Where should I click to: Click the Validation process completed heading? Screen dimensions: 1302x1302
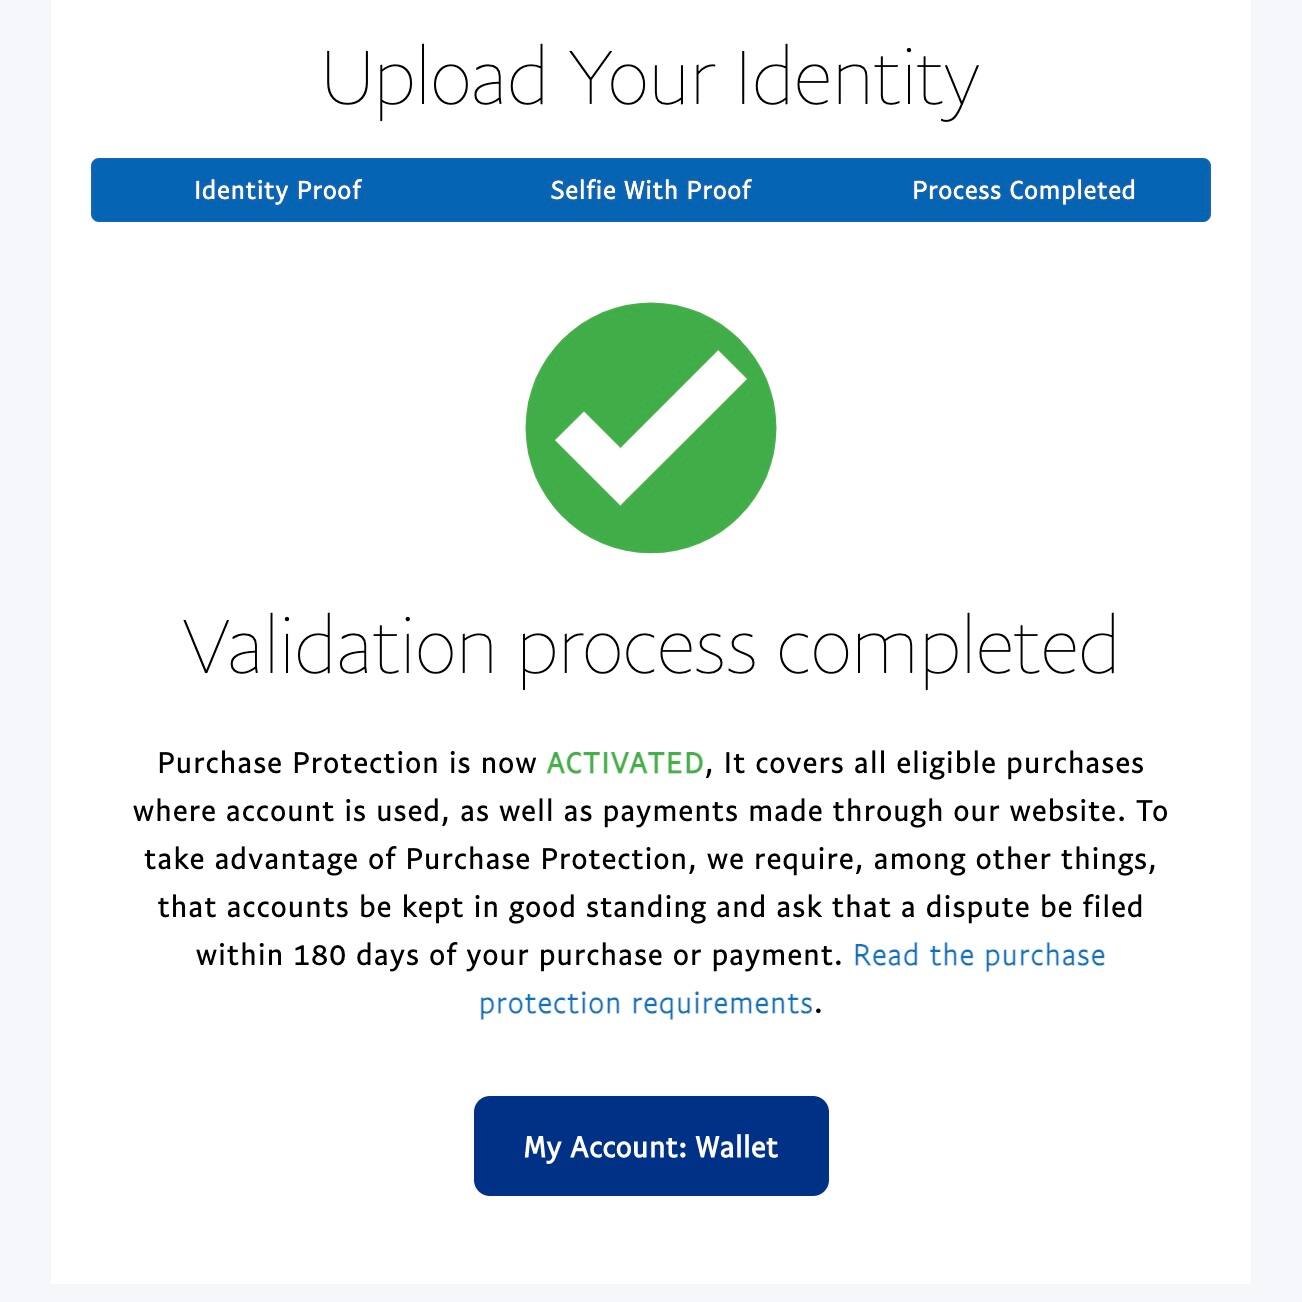[650, 647]
